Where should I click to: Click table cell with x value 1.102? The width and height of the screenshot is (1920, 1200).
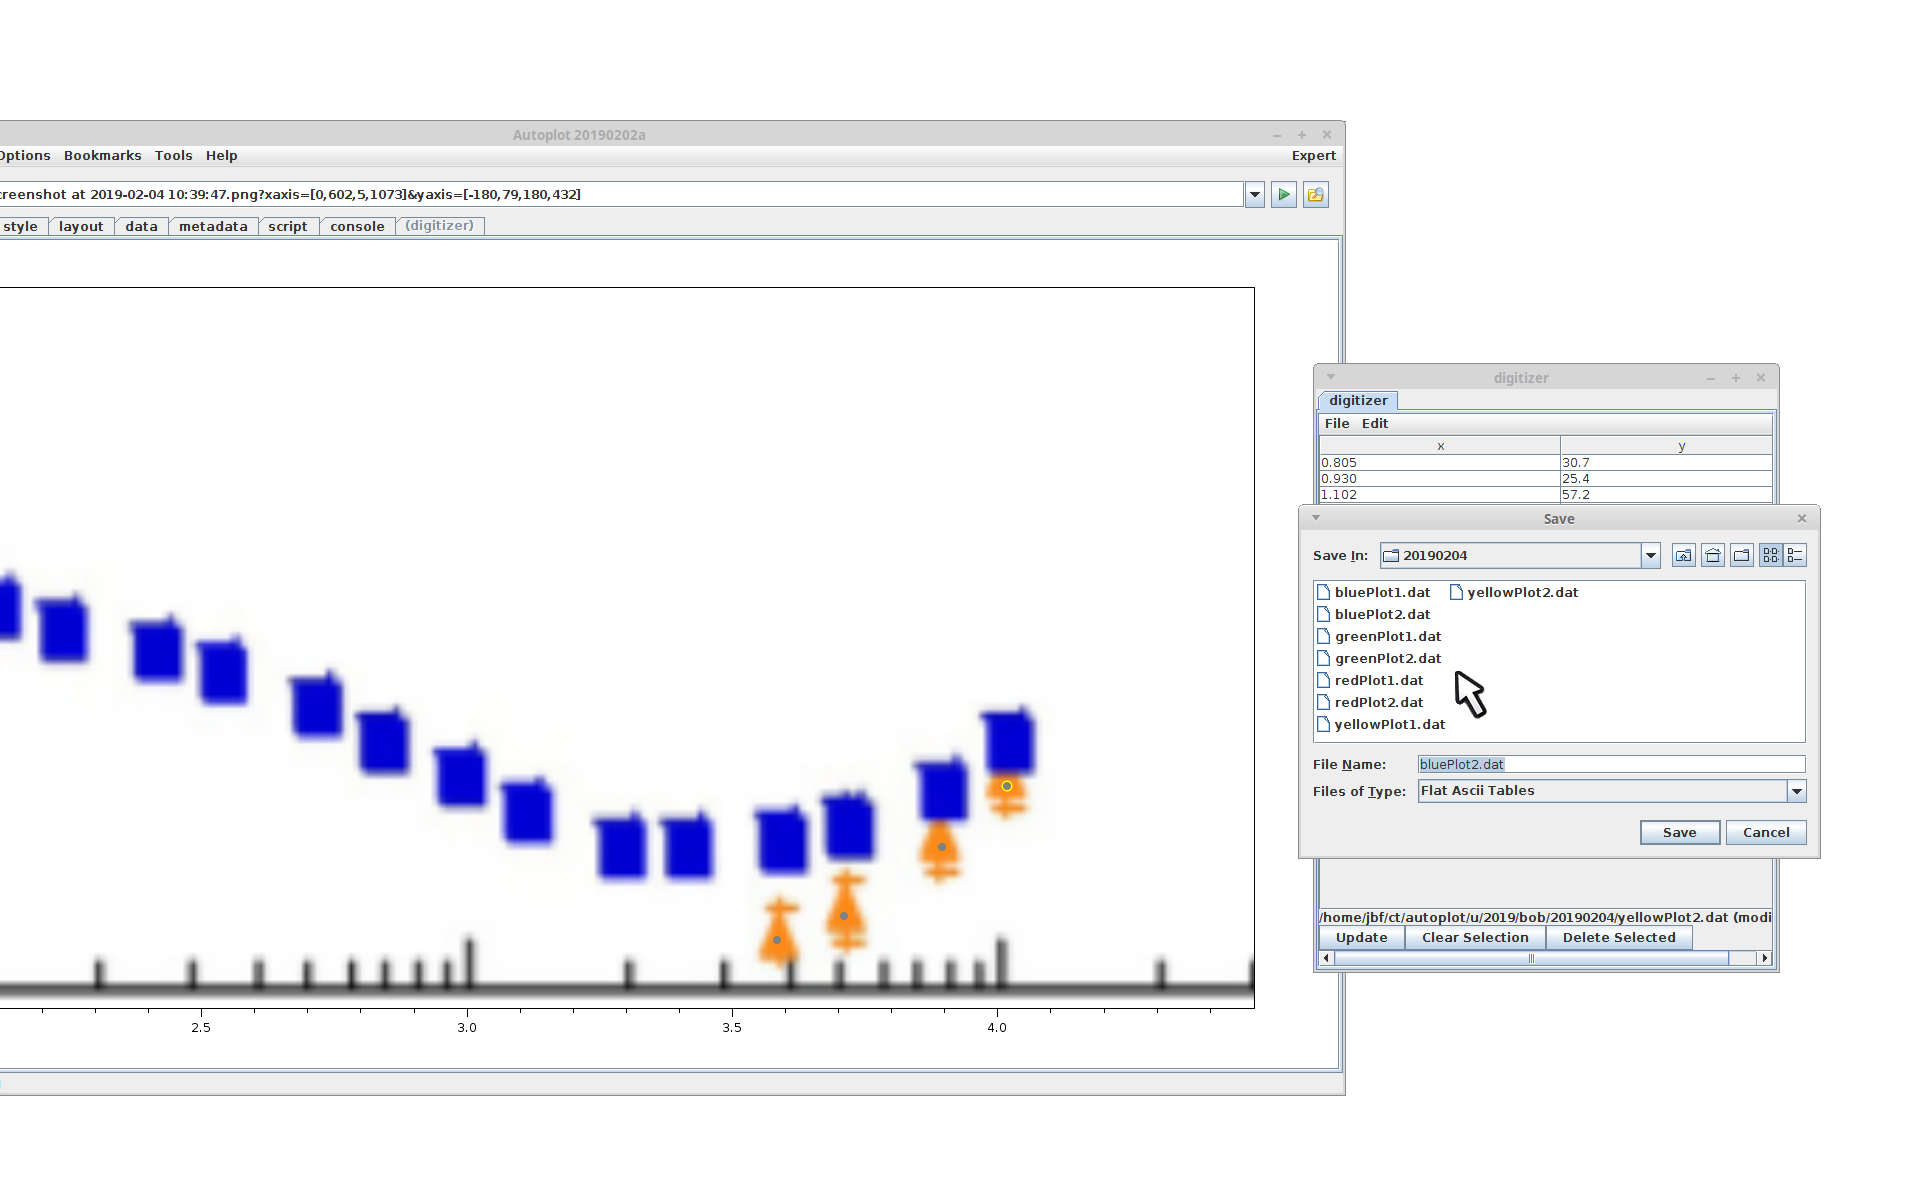pyautogui.click(x=1440, y=495)
